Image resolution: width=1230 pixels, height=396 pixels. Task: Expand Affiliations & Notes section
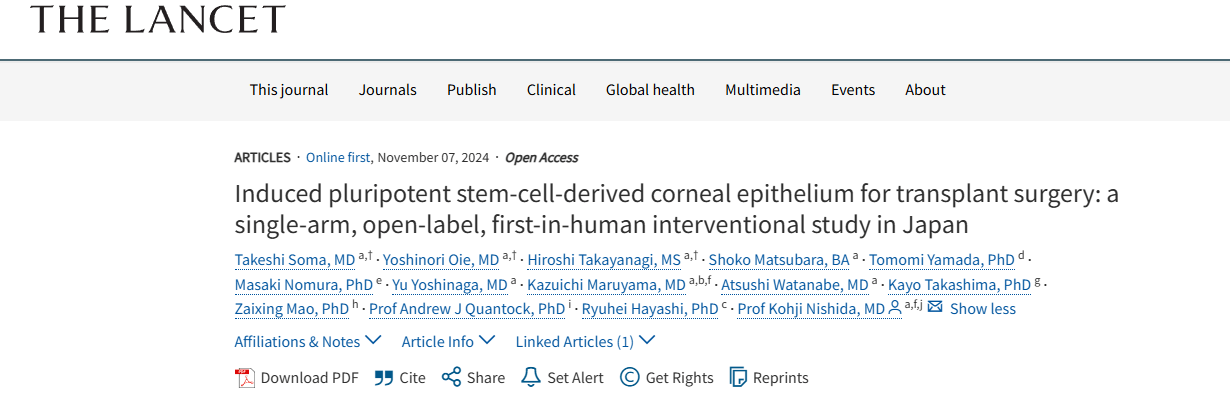pos(308,341)
